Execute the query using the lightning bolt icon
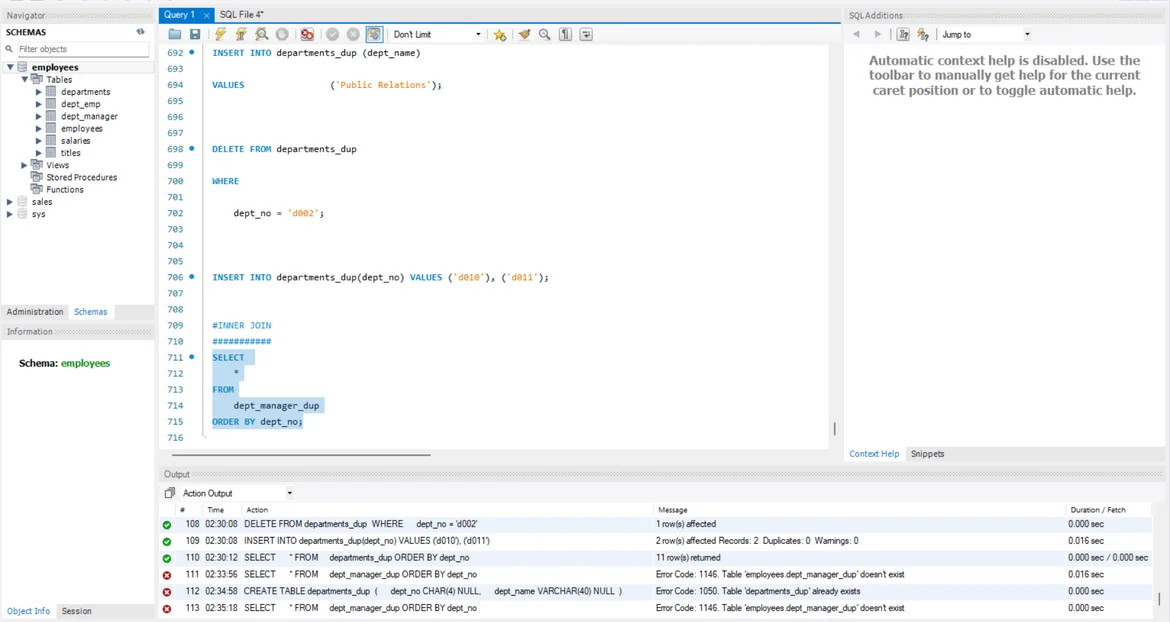 tap(220, 34)
